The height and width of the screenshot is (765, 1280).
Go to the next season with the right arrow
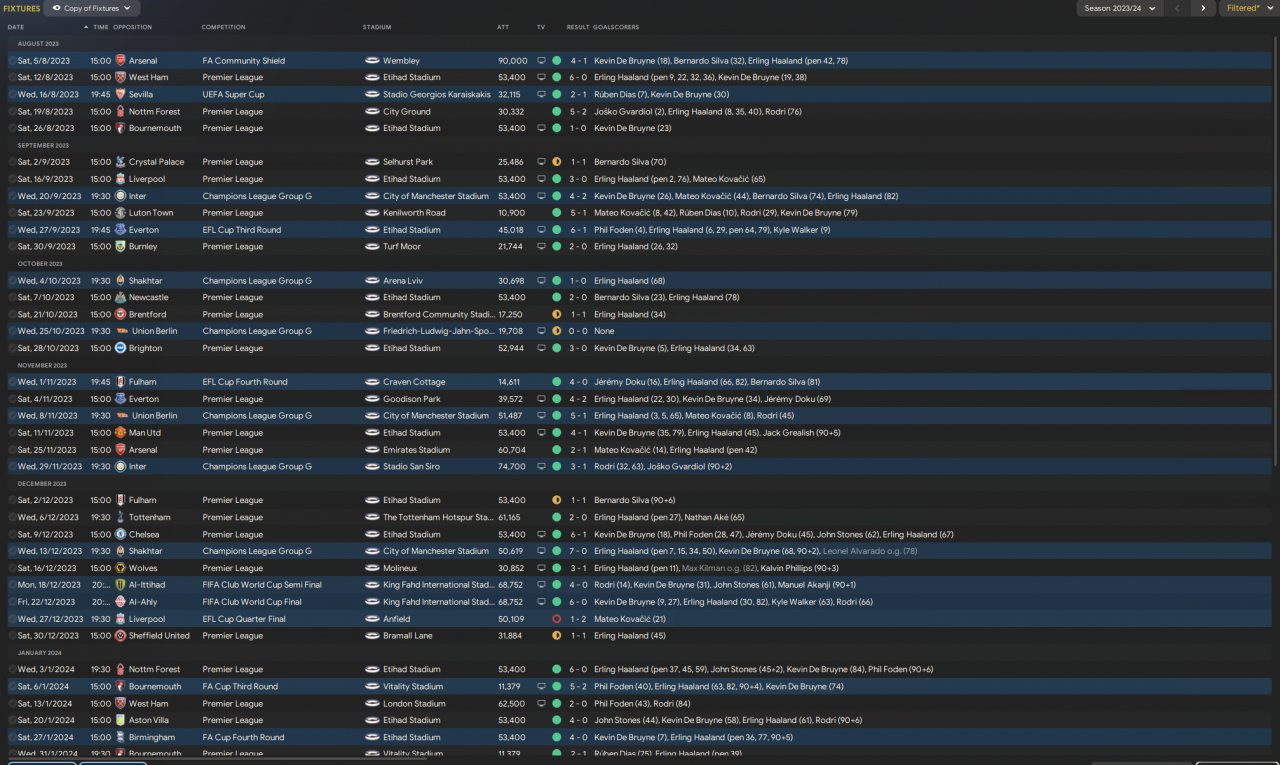point(1203,8)
